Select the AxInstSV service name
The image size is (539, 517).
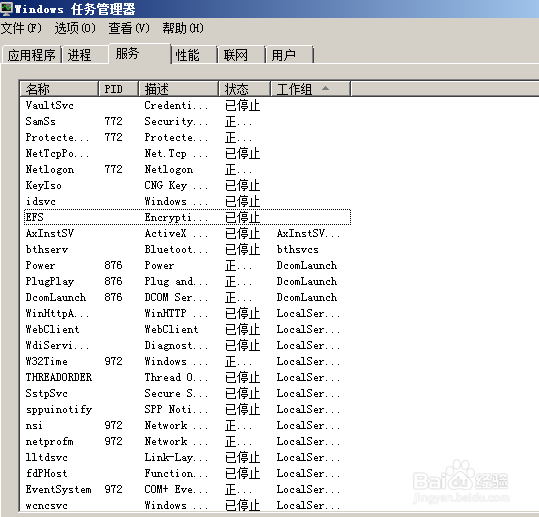[50, 233]
